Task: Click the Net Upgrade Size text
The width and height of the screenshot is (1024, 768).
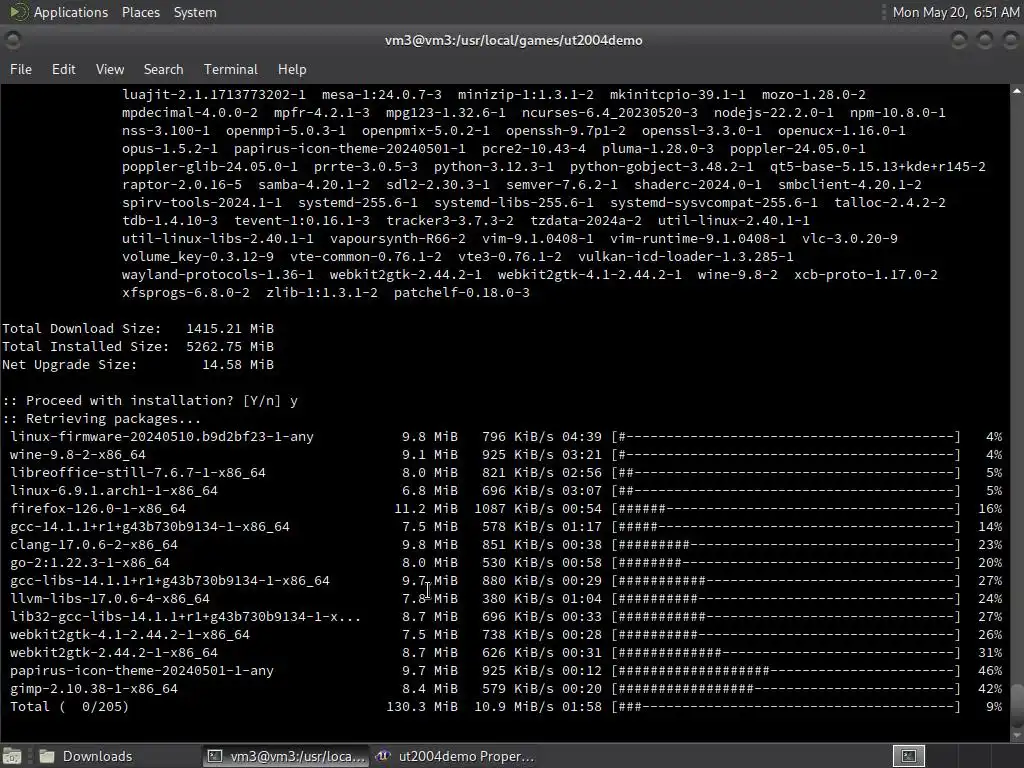Action: (138, 364)
